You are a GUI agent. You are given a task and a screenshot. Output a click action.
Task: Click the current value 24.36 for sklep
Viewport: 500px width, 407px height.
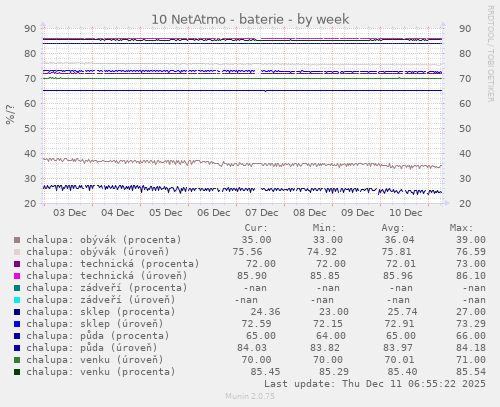coord(265,312)
